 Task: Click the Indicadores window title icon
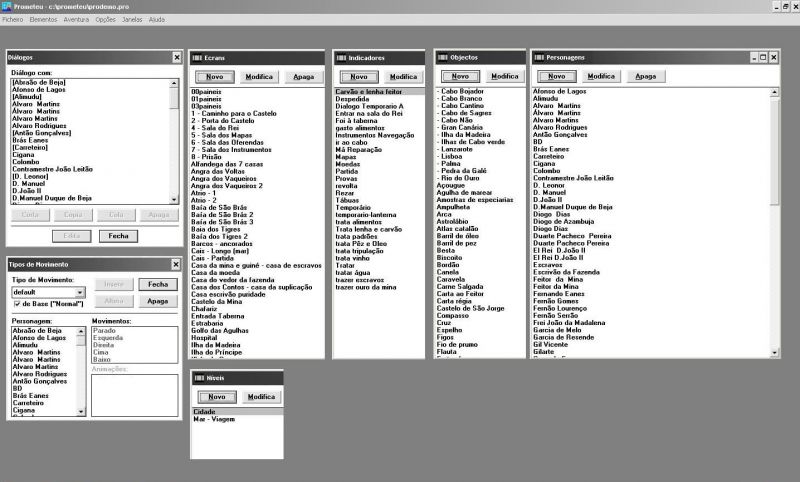point(341,58)
